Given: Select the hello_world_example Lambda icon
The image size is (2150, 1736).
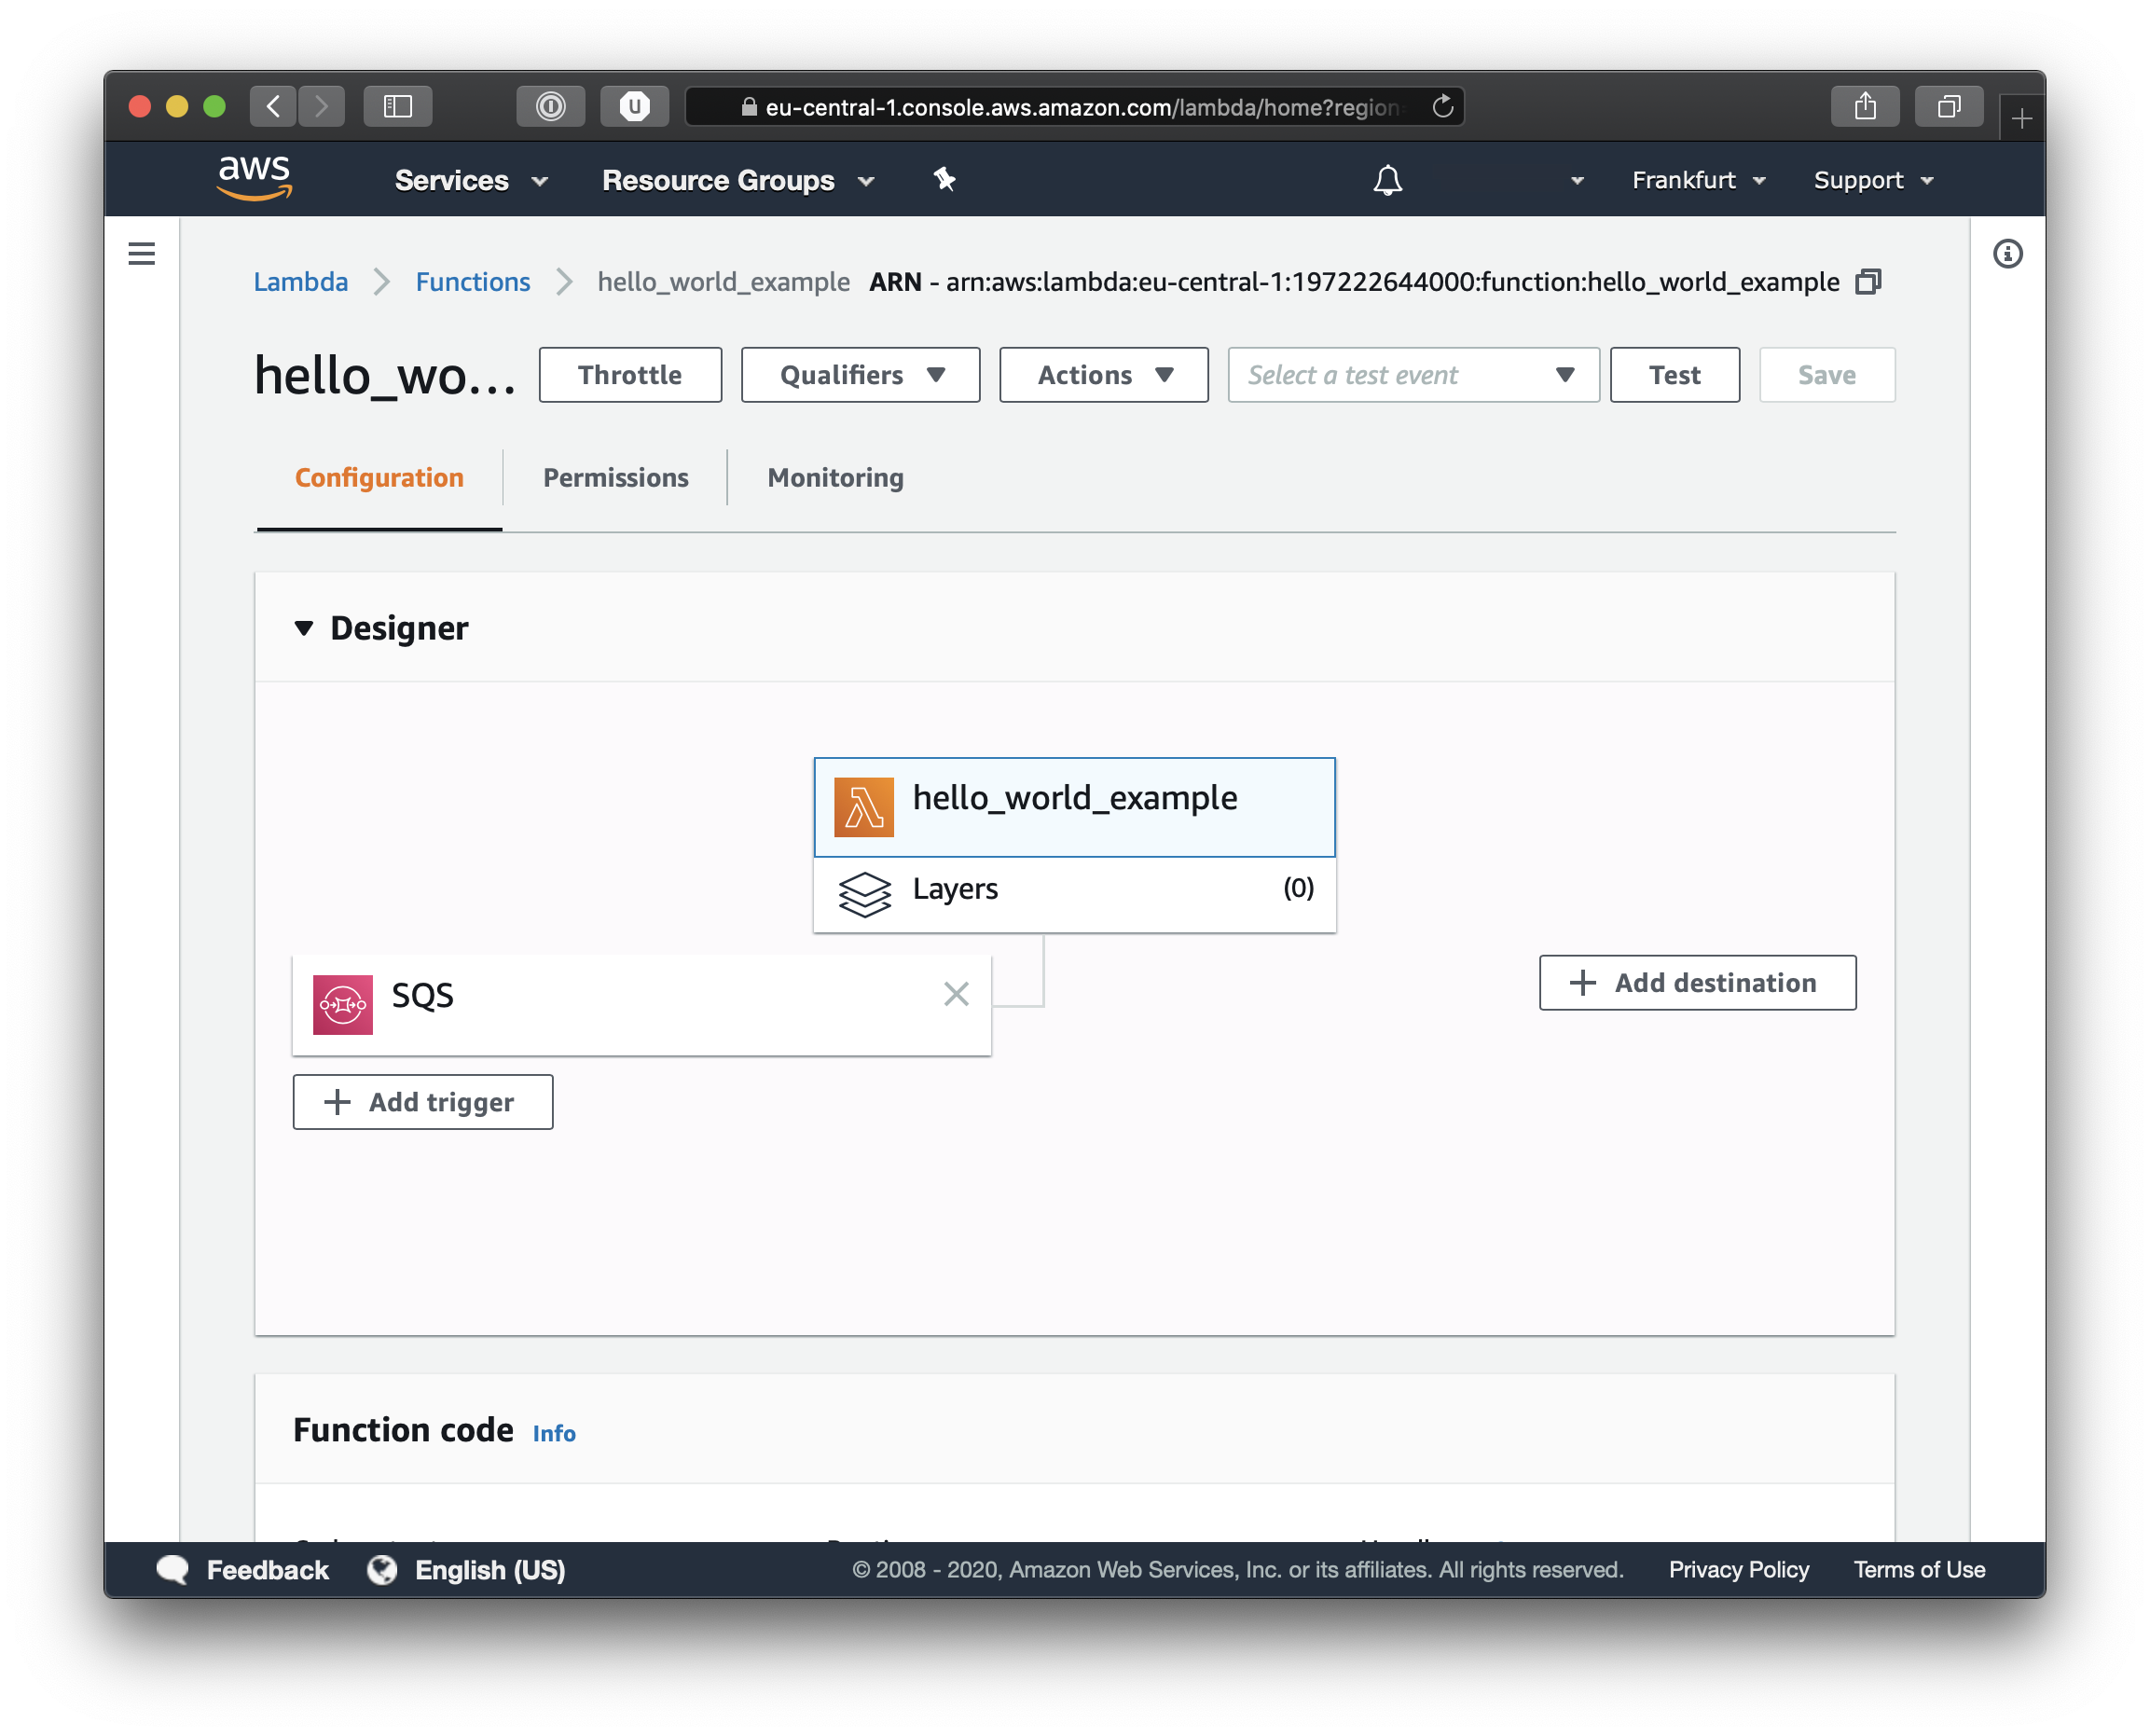Looking at the screenshot, I should (864, 807).
